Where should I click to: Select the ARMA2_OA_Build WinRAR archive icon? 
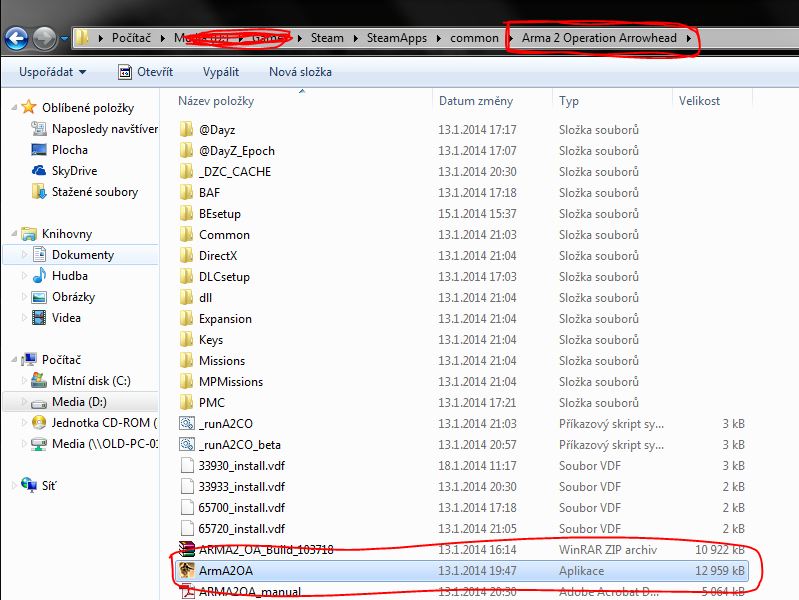point(187,549)
